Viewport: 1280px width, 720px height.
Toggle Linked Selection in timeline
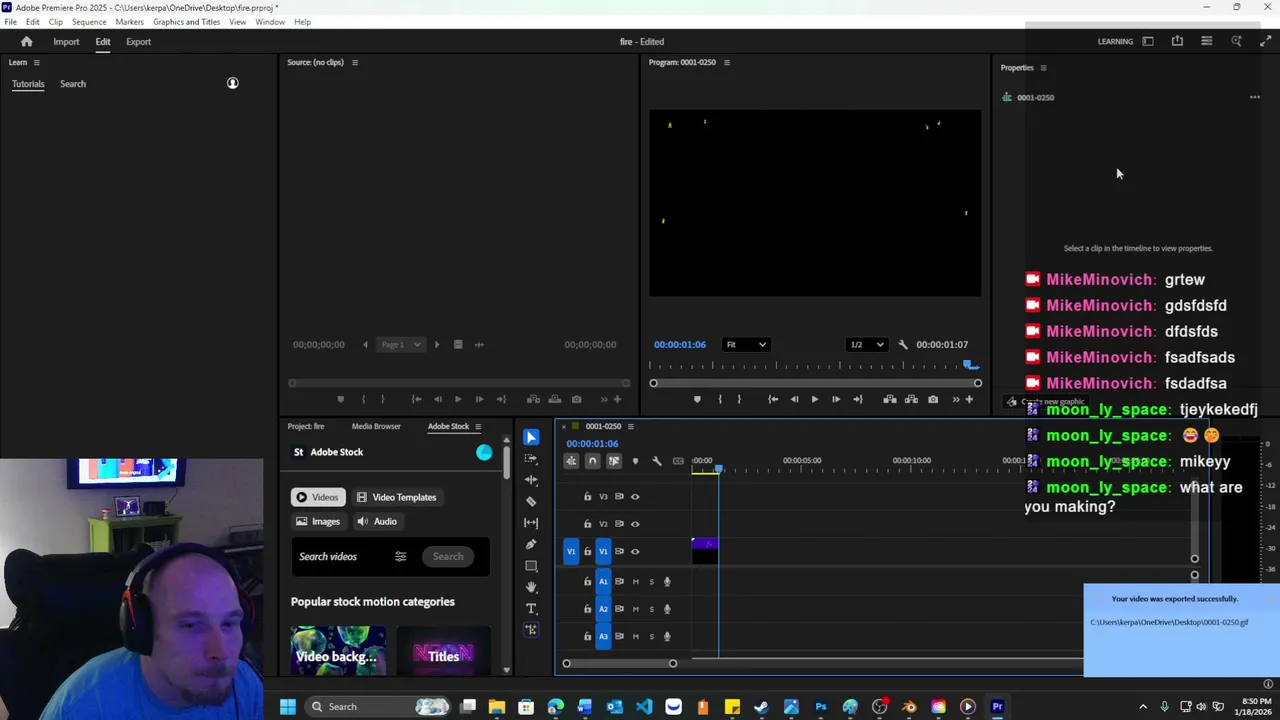(614, 461)
